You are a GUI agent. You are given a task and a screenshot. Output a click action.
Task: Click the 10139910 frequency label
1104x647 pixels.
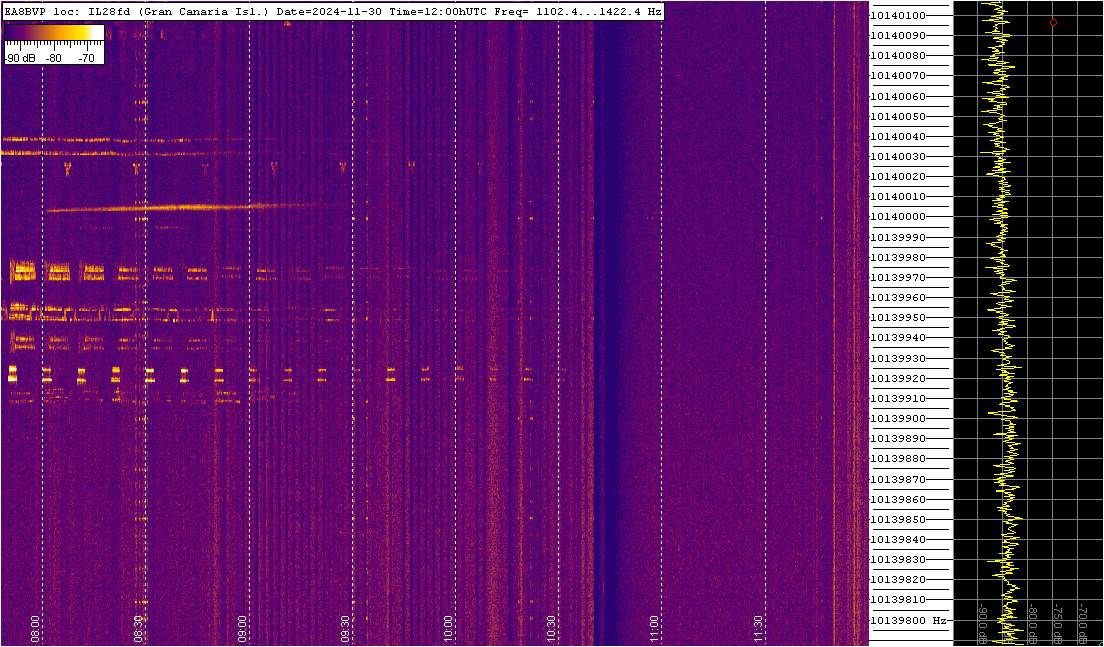pyautogui.click(x=898, y=398)
